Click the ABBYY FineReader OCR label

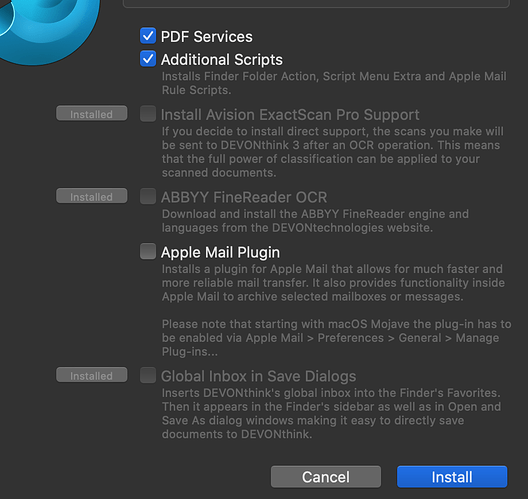pyautogui.click(x=244, y=197)
